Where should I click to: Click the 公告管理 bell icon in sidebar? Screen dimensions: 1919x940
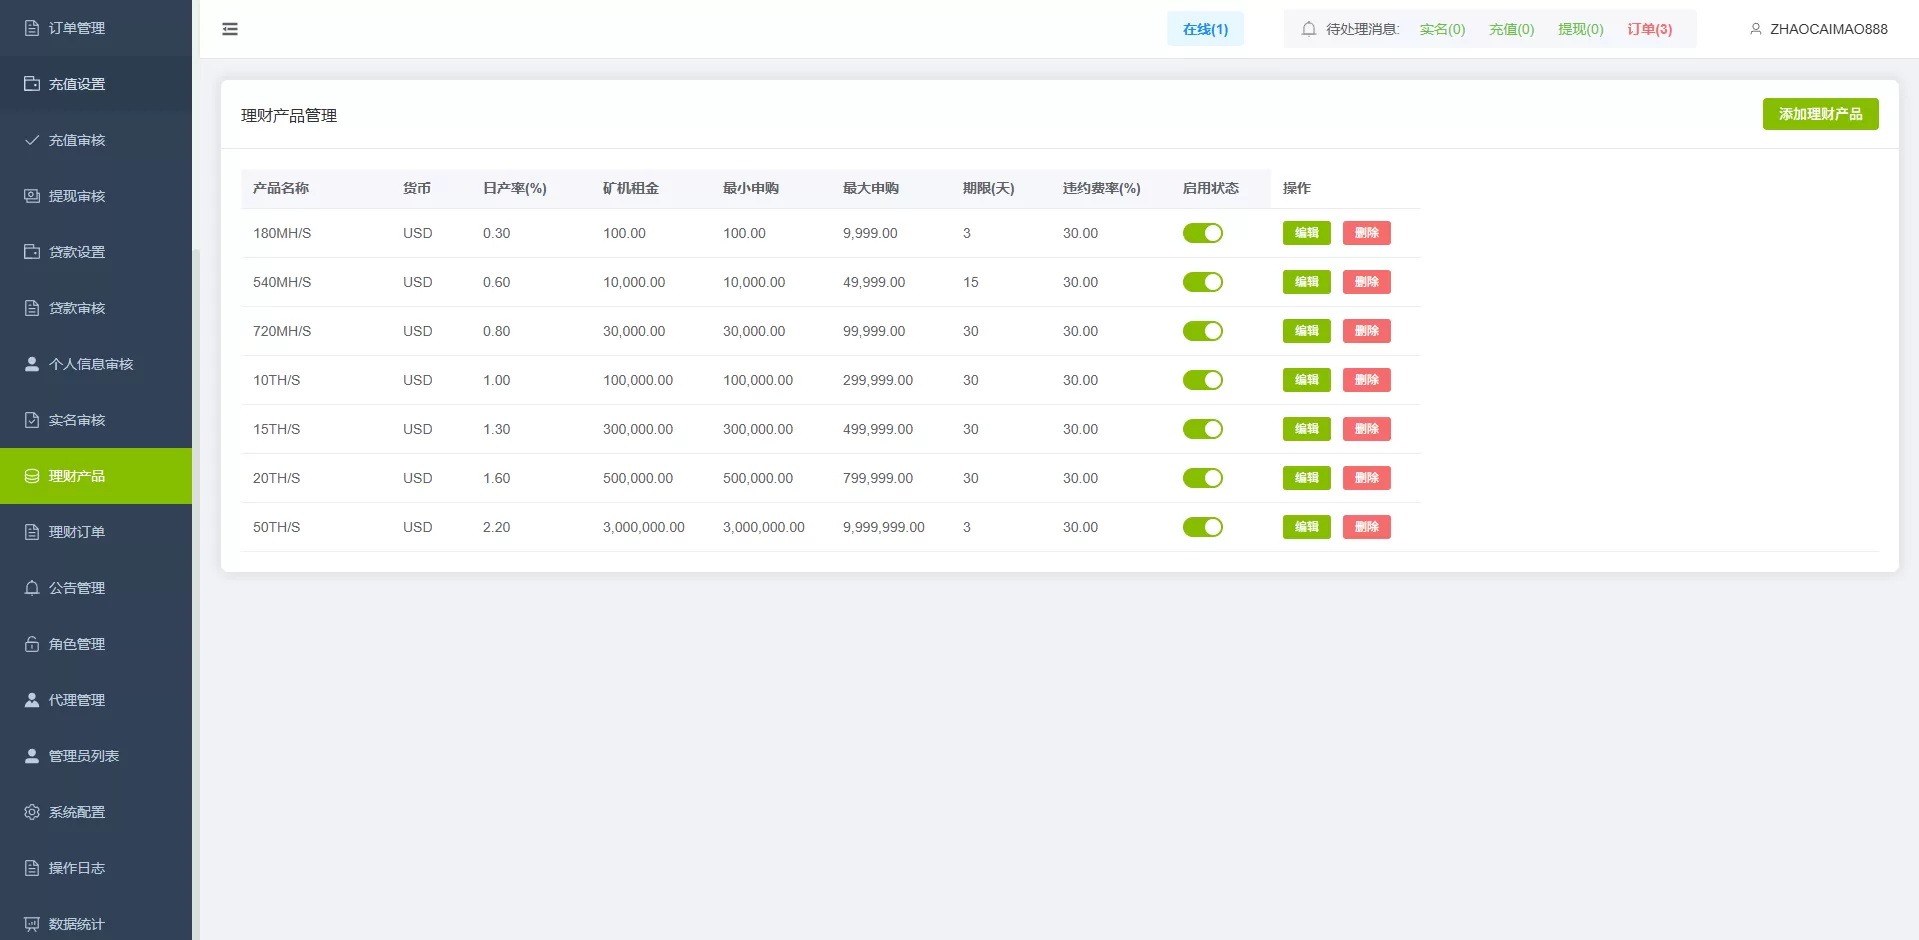click(32, 588)
